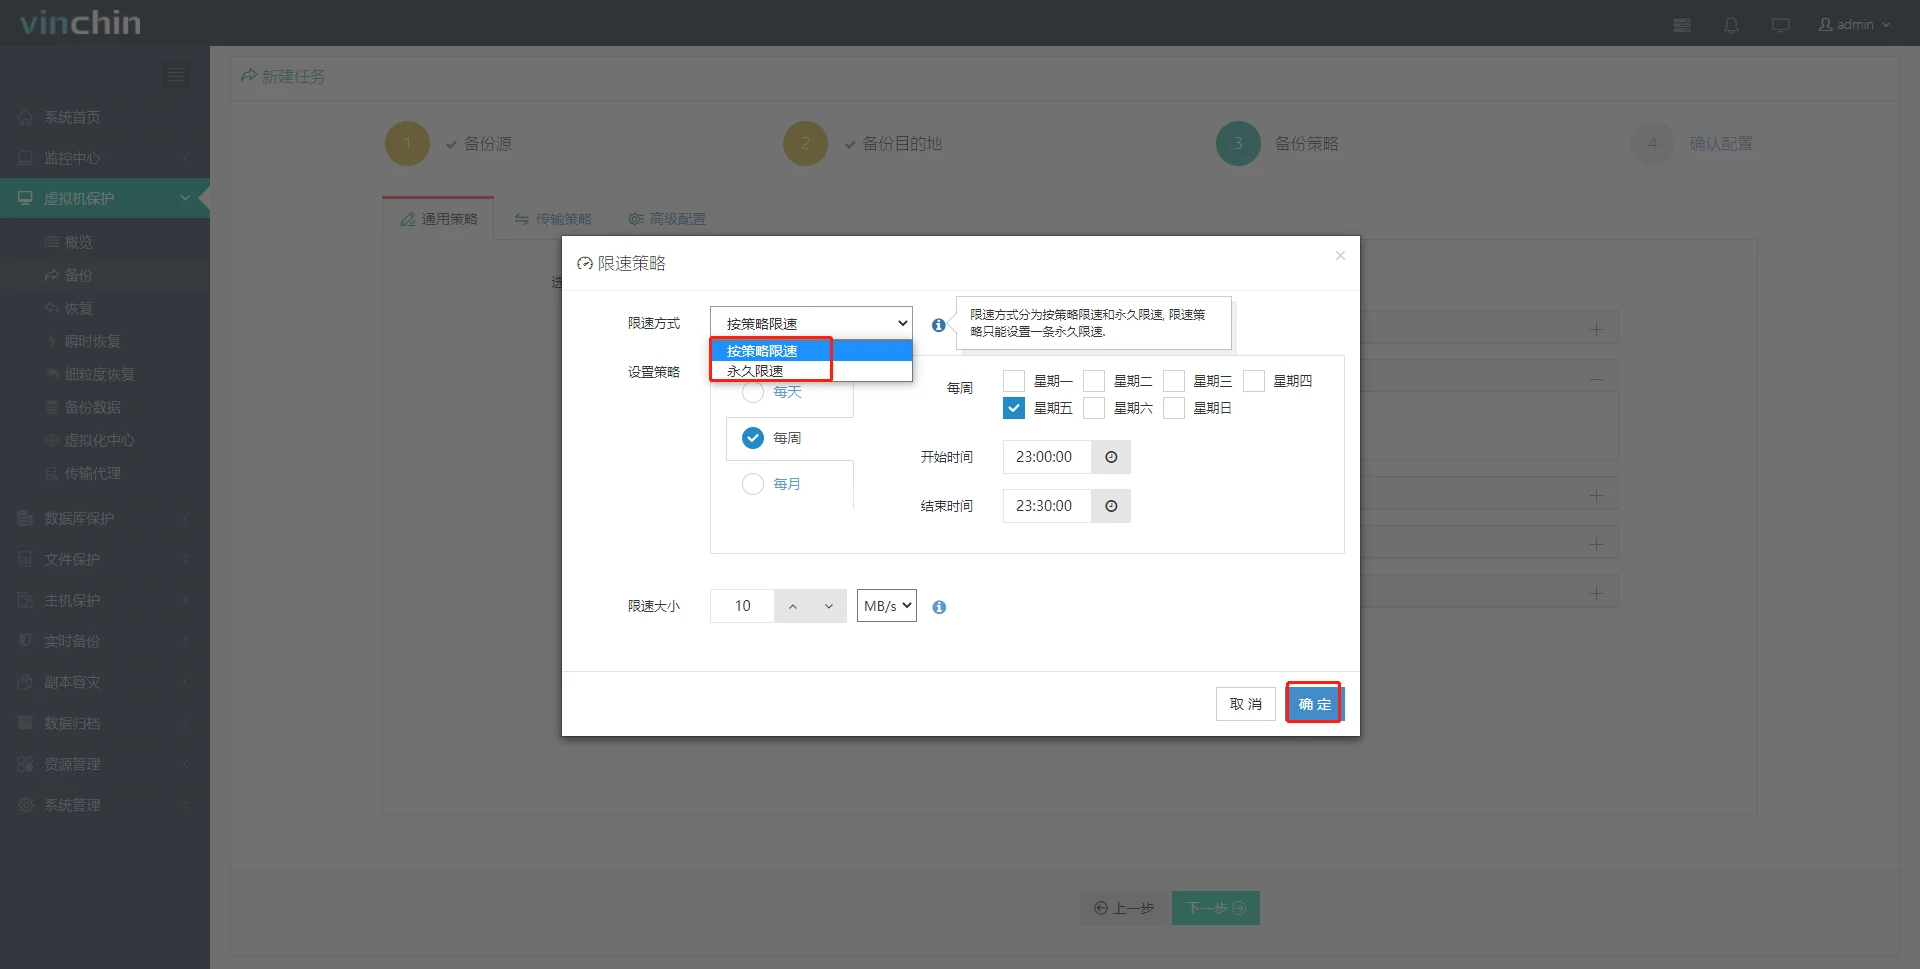Viewport: 1920px width, 969px height.
Task: Select the 每月 radio button
Action: (x=752, y=484)
